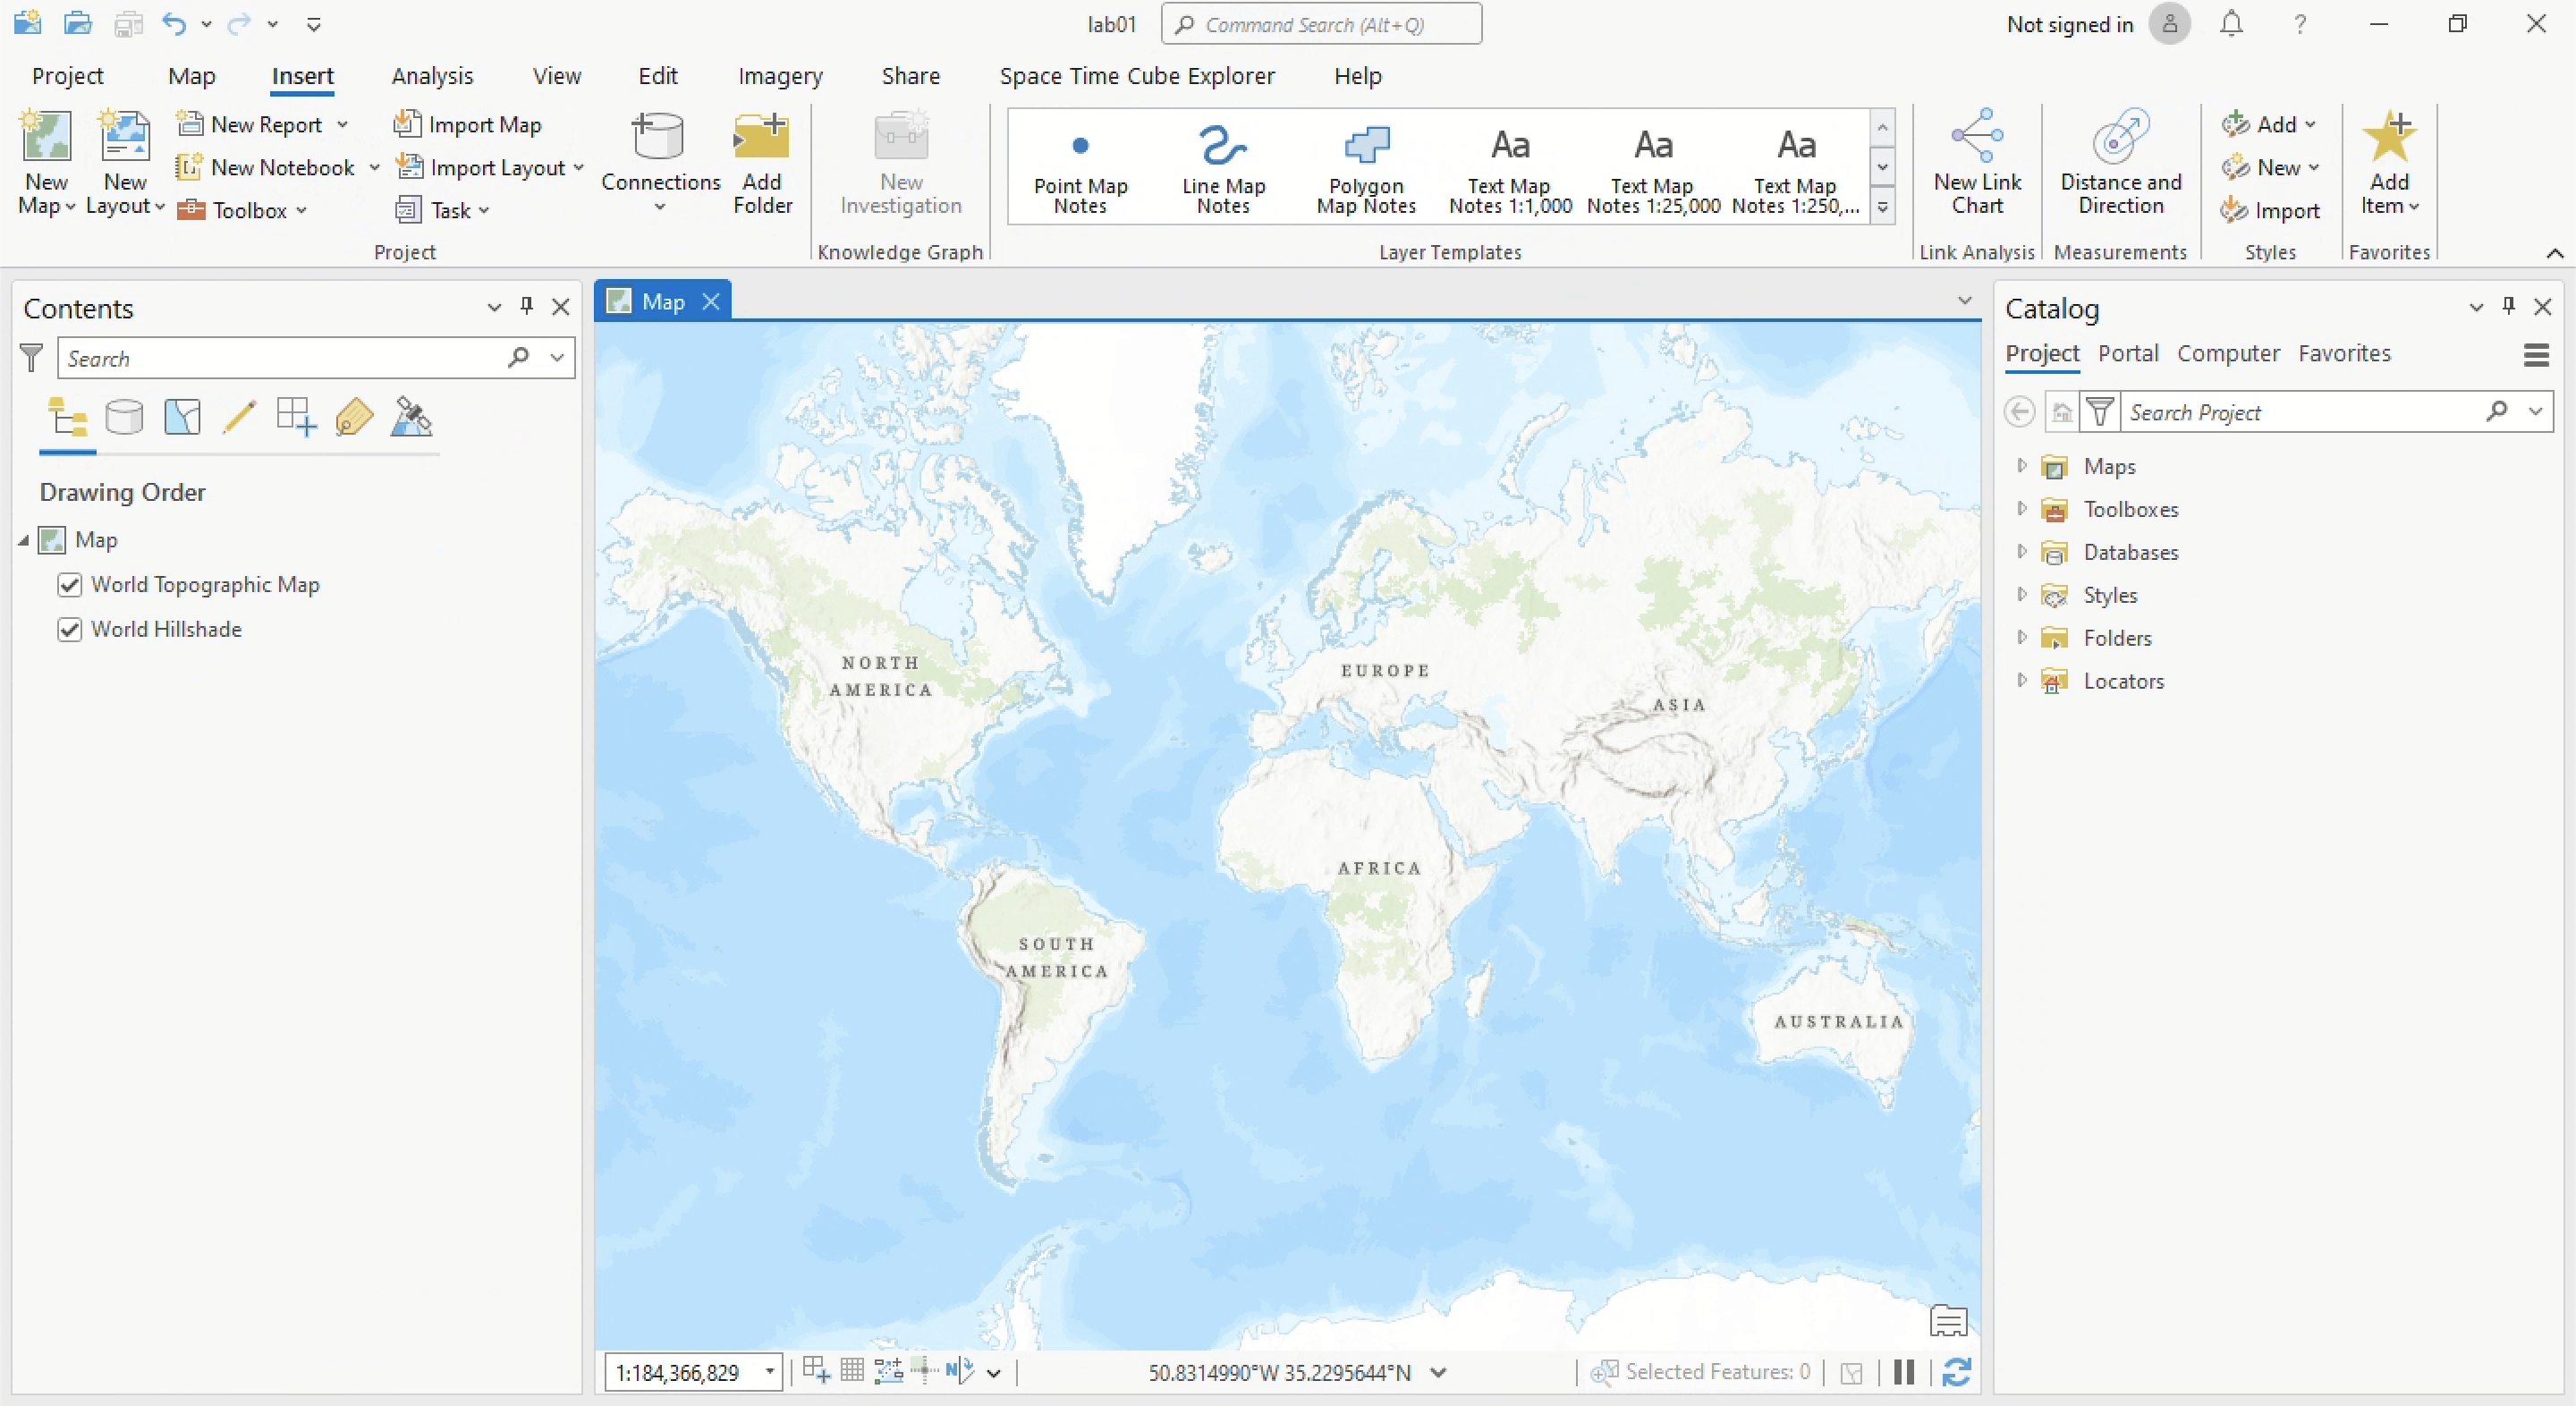
Task: Uncheck the World Topographic Map layer
Action: coord(69,585)
